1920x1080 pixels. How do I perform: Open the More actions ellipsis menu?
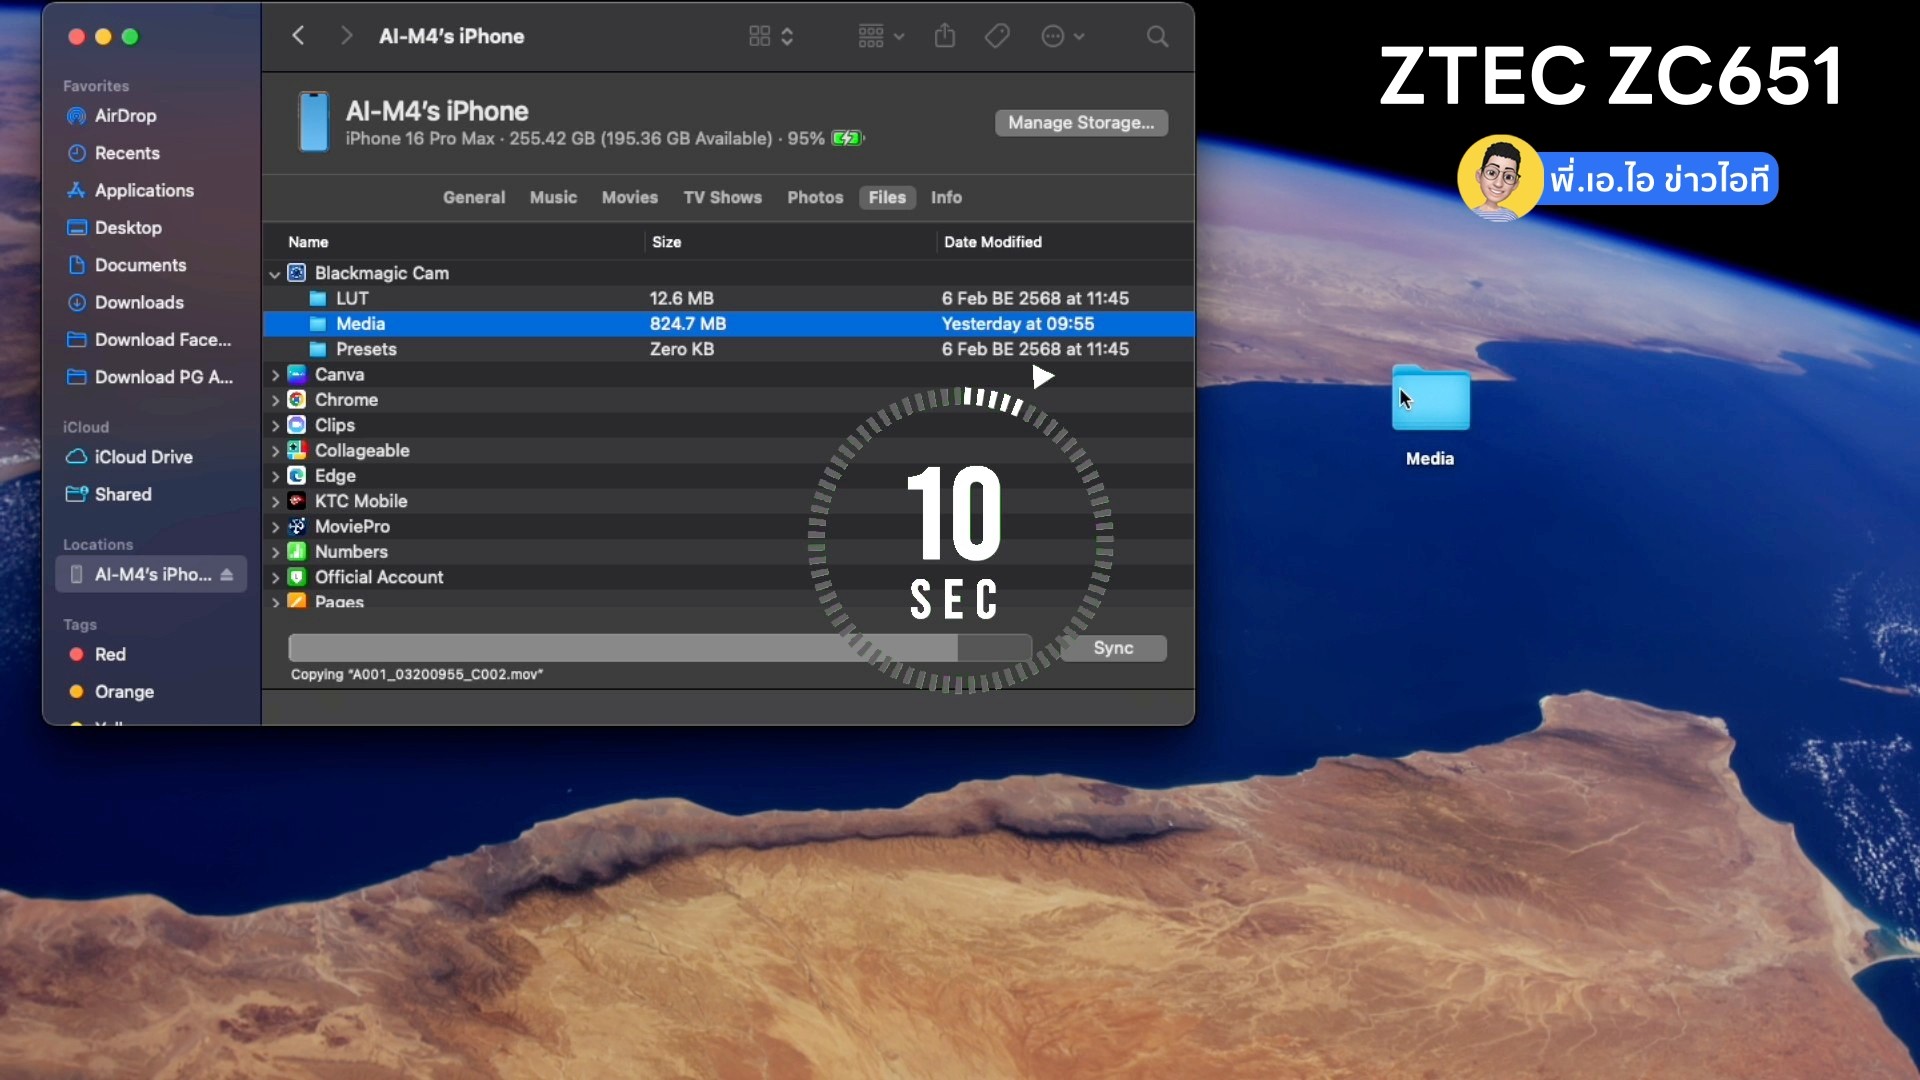pos(1062,36)
